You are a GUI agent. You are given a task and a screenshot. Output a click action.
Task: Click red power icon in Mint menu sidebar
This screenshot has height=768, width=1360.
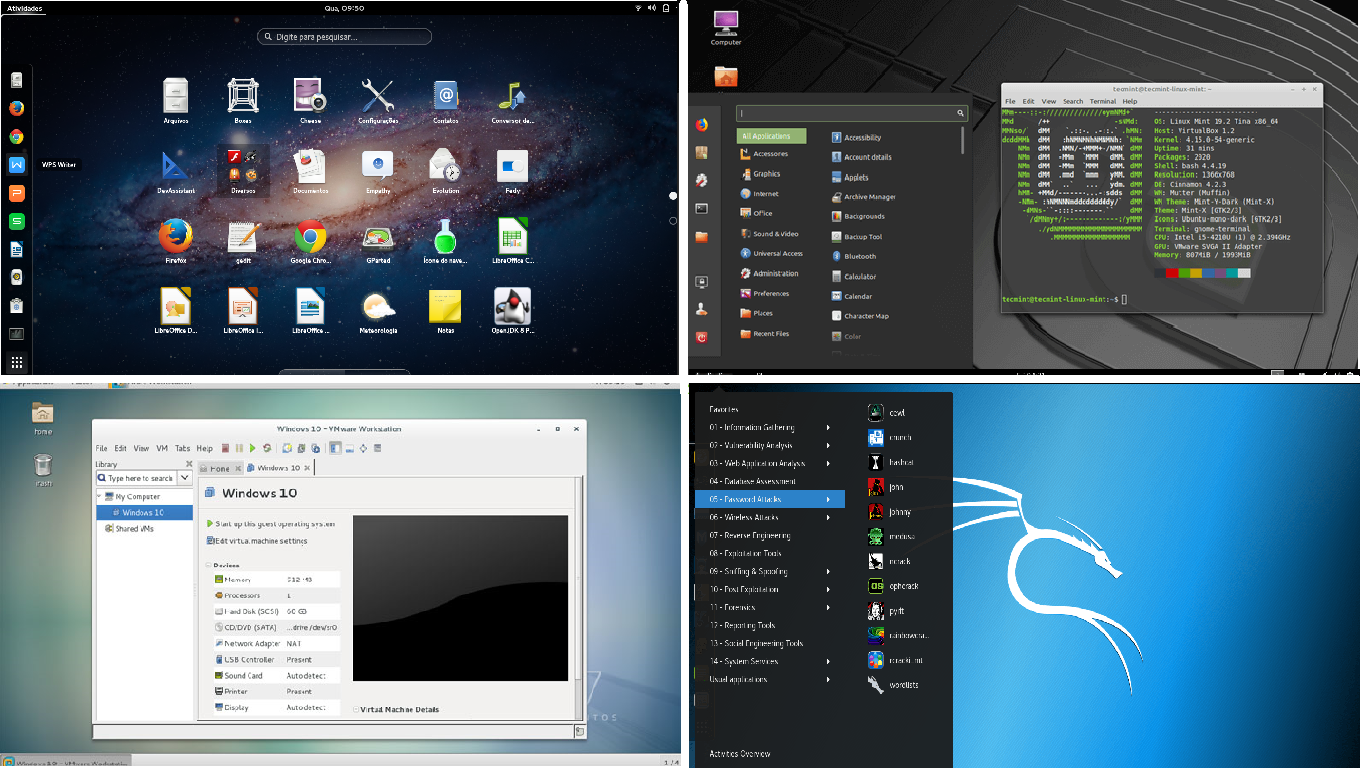pos(702,338)
